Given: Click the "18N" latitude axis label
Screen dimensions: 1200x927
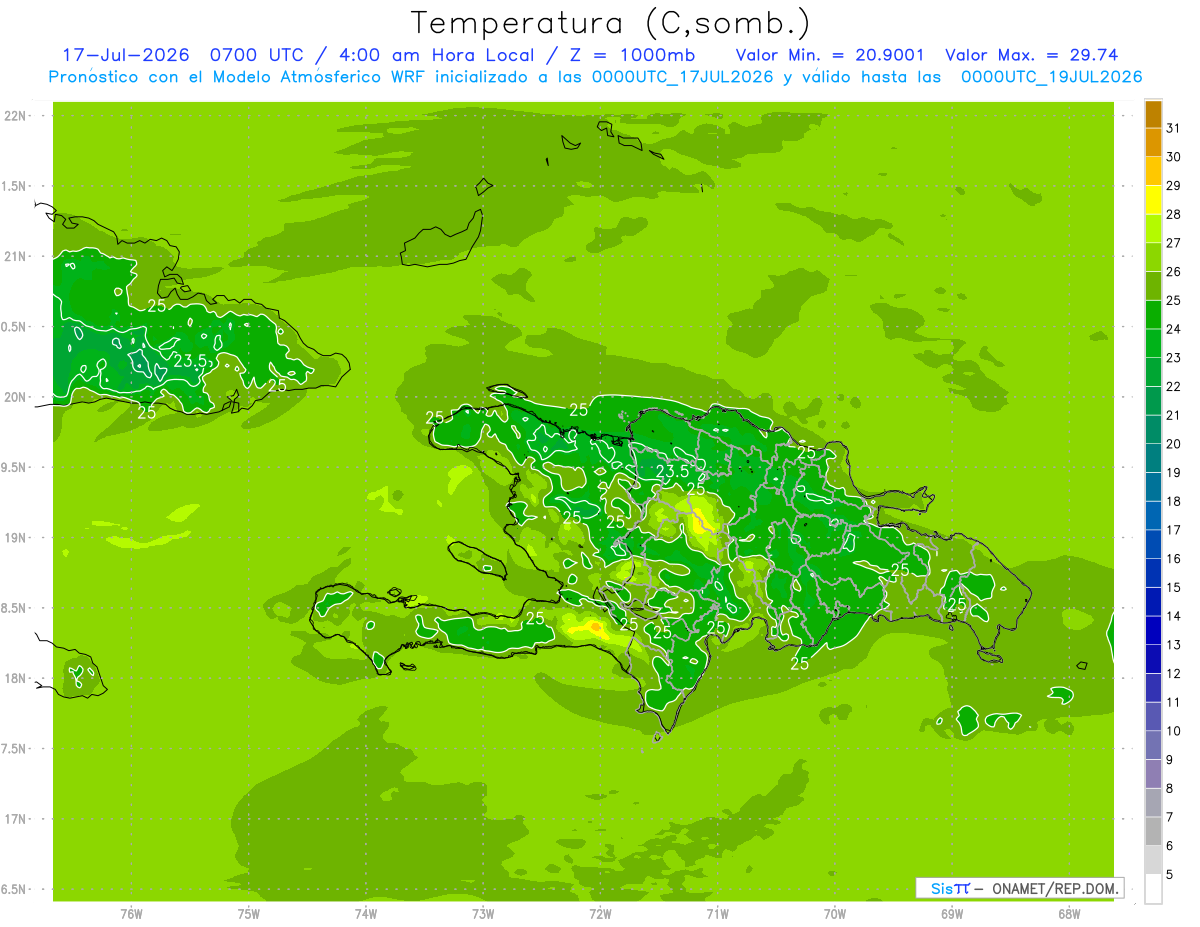Looking at the screenshot, I should [15, 679].
